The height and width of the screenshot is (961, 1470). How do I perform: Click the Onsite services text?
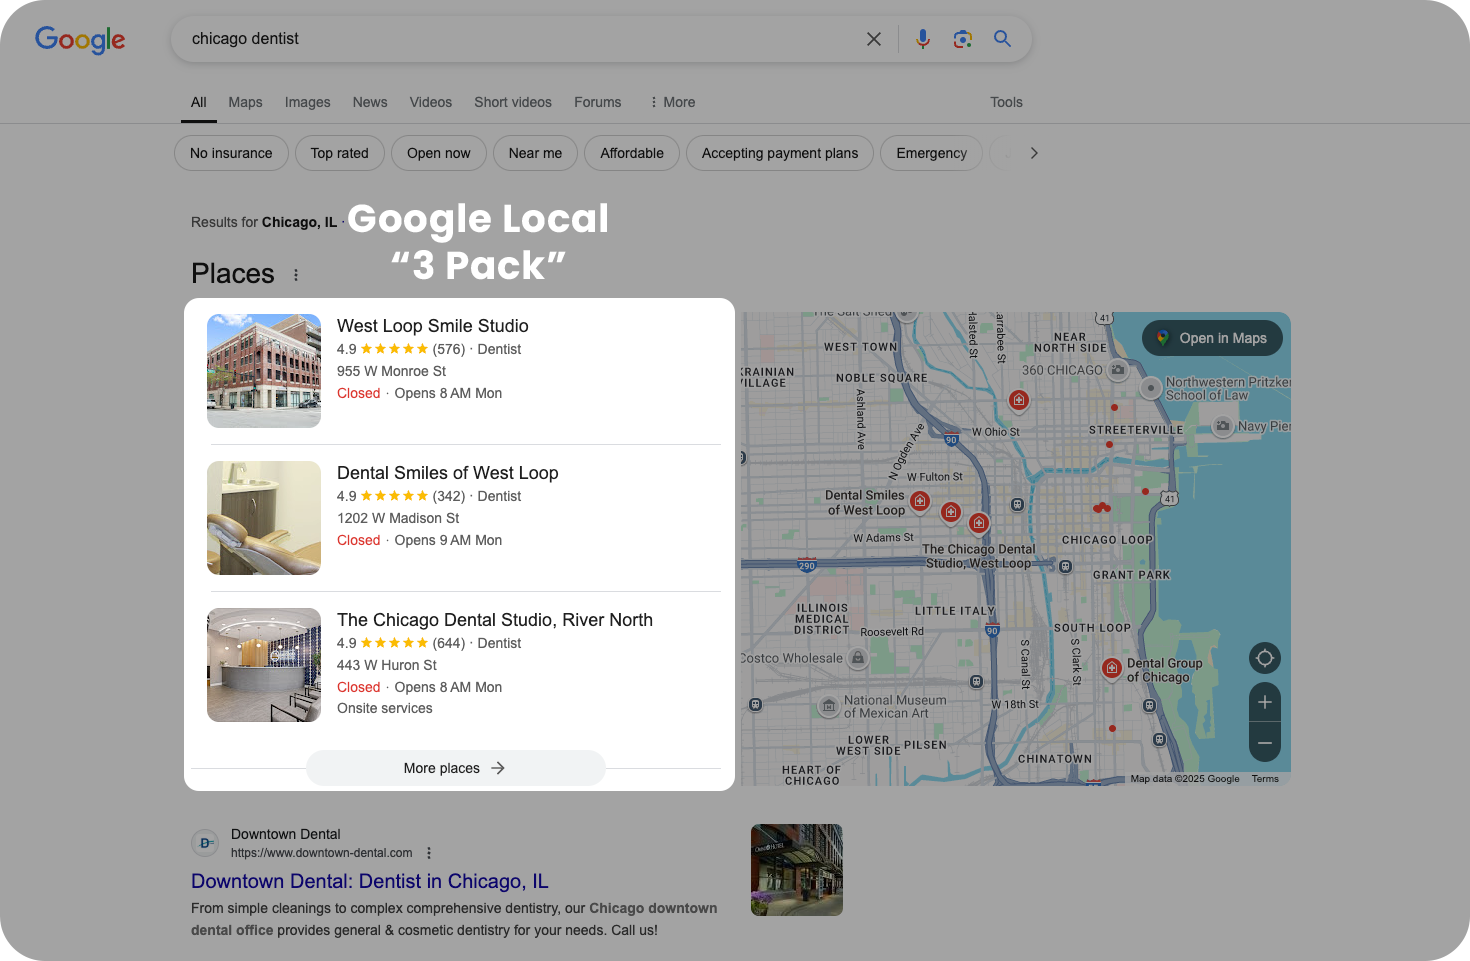(x=385, y=708)
